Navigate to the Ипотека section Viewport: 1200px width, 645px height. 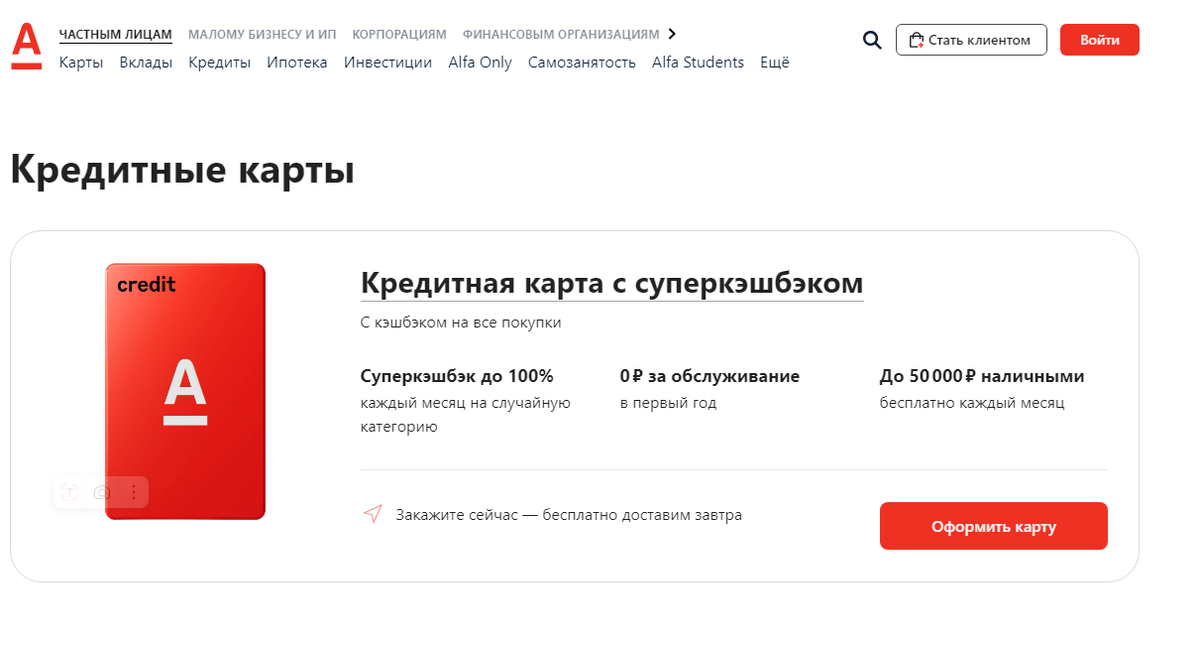tap(297, 62)
